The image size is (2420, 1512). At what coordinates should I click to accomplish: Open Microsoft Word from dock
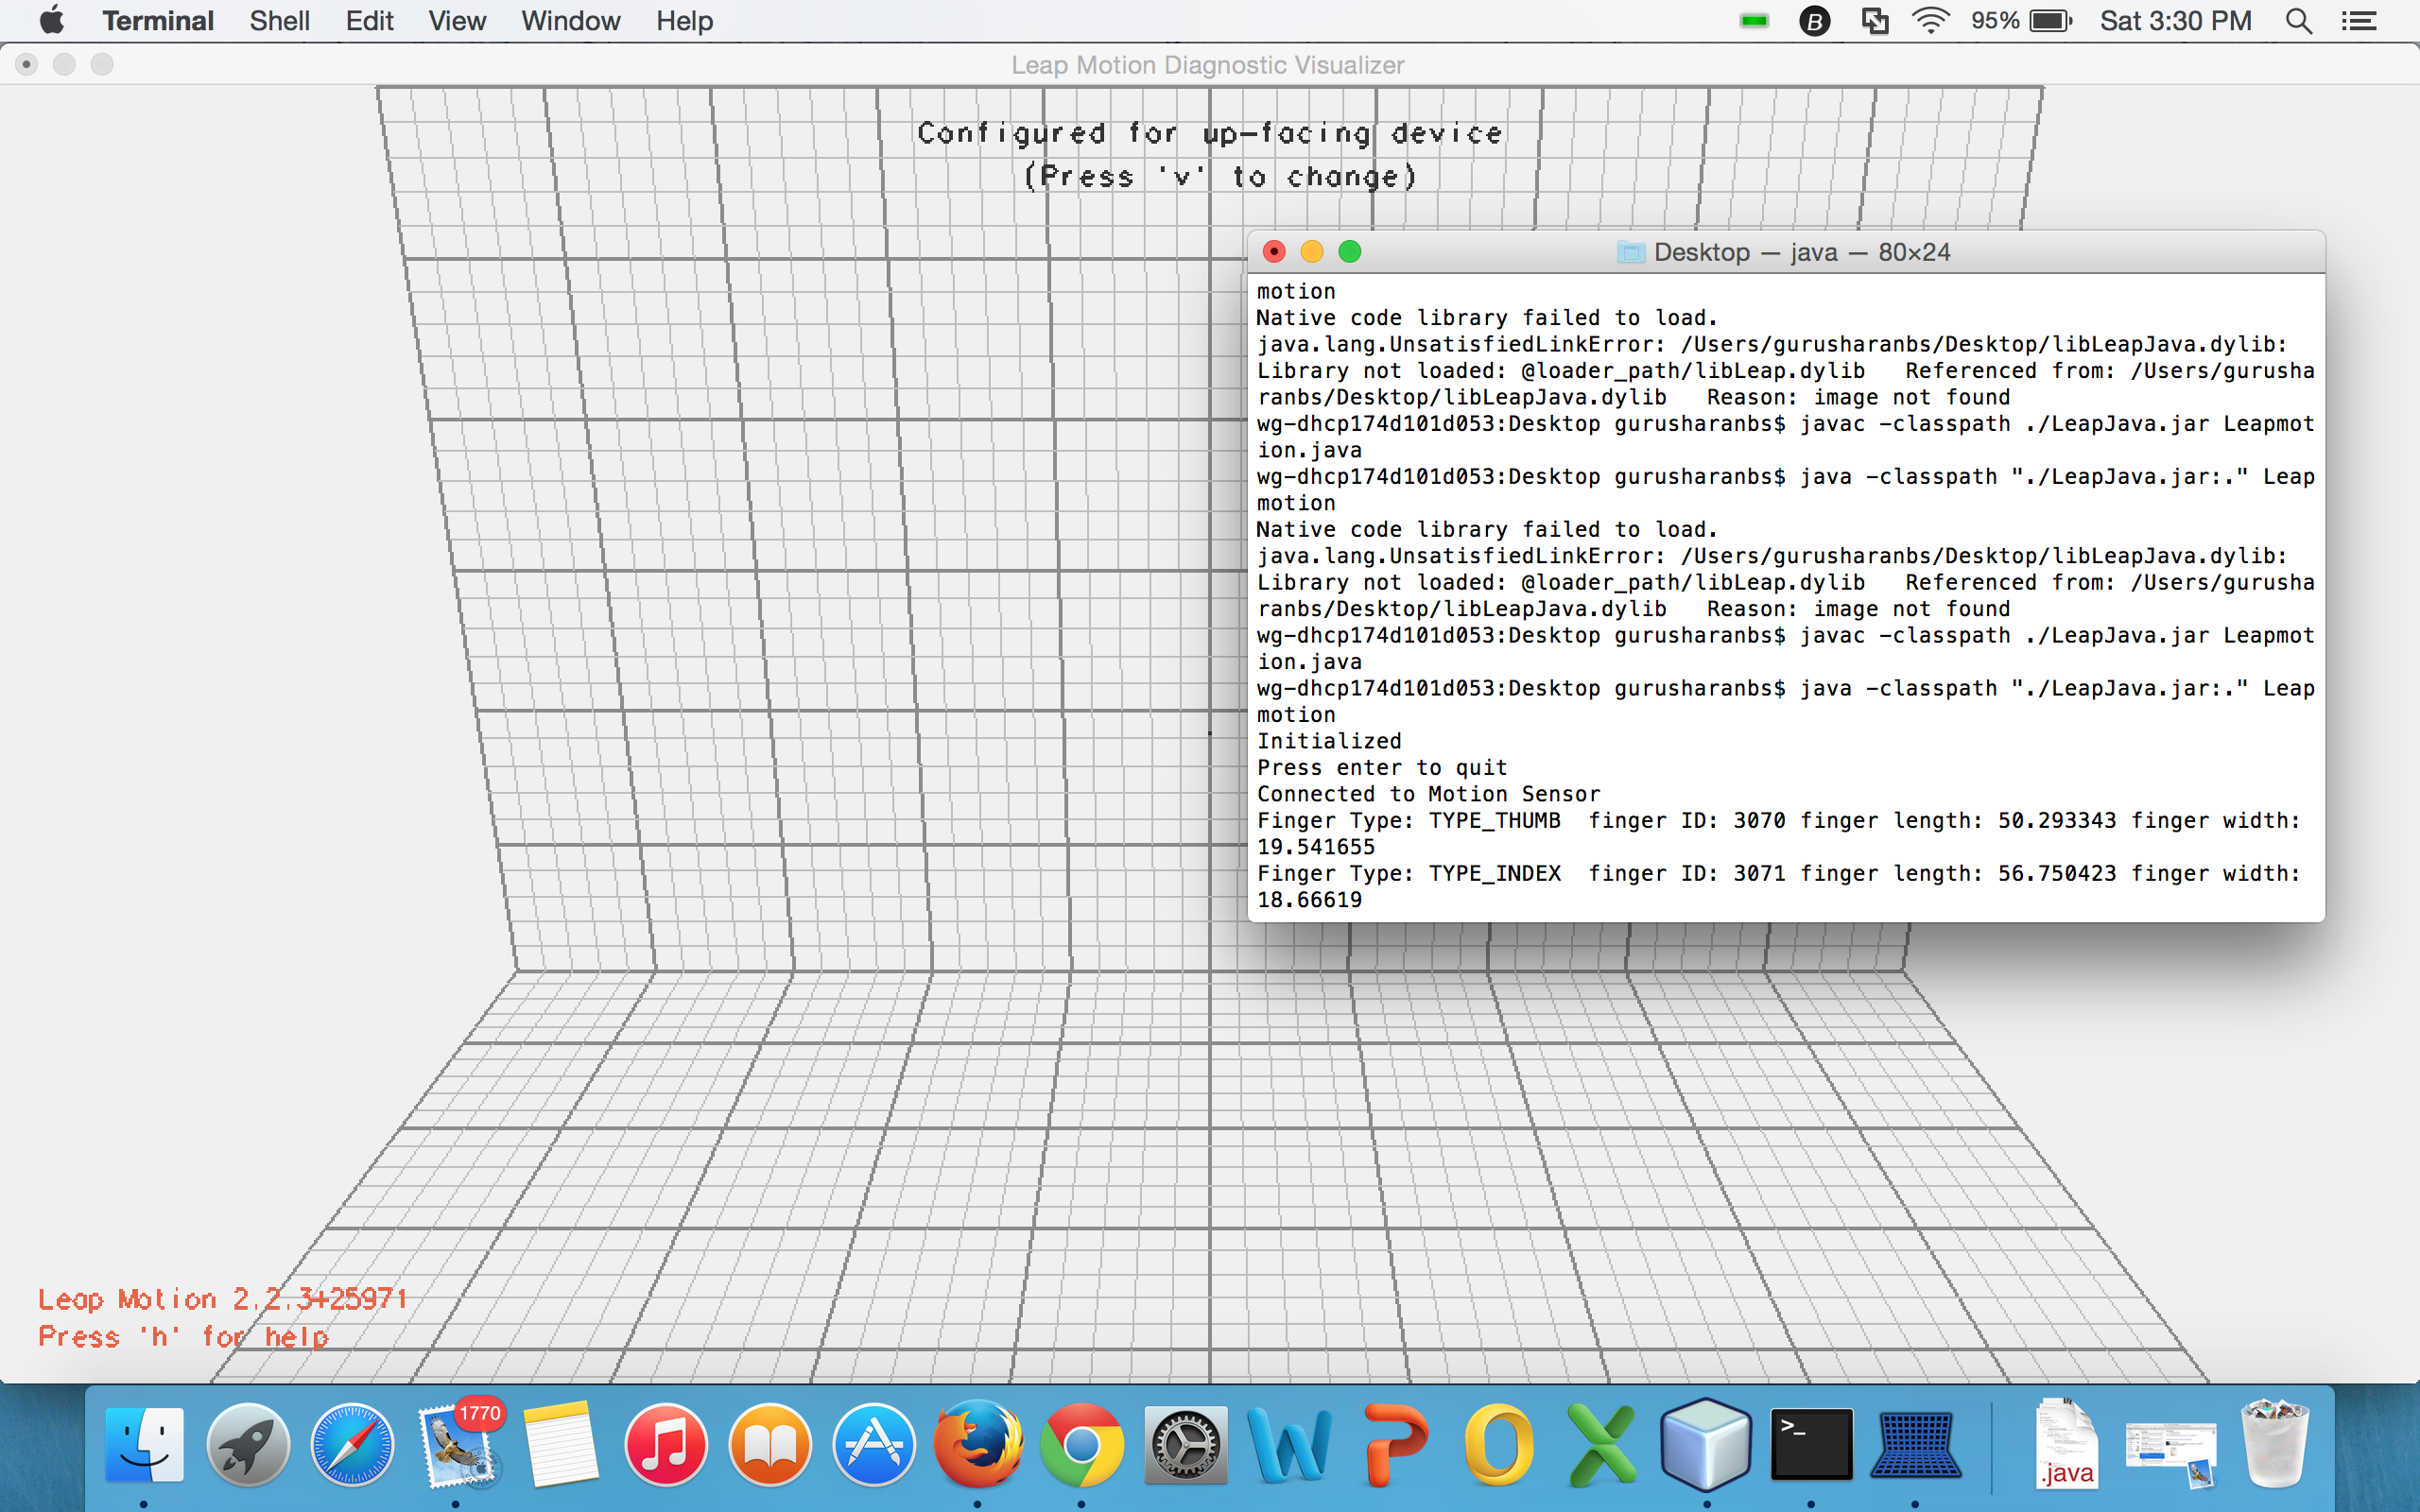click(1290, 1445)
